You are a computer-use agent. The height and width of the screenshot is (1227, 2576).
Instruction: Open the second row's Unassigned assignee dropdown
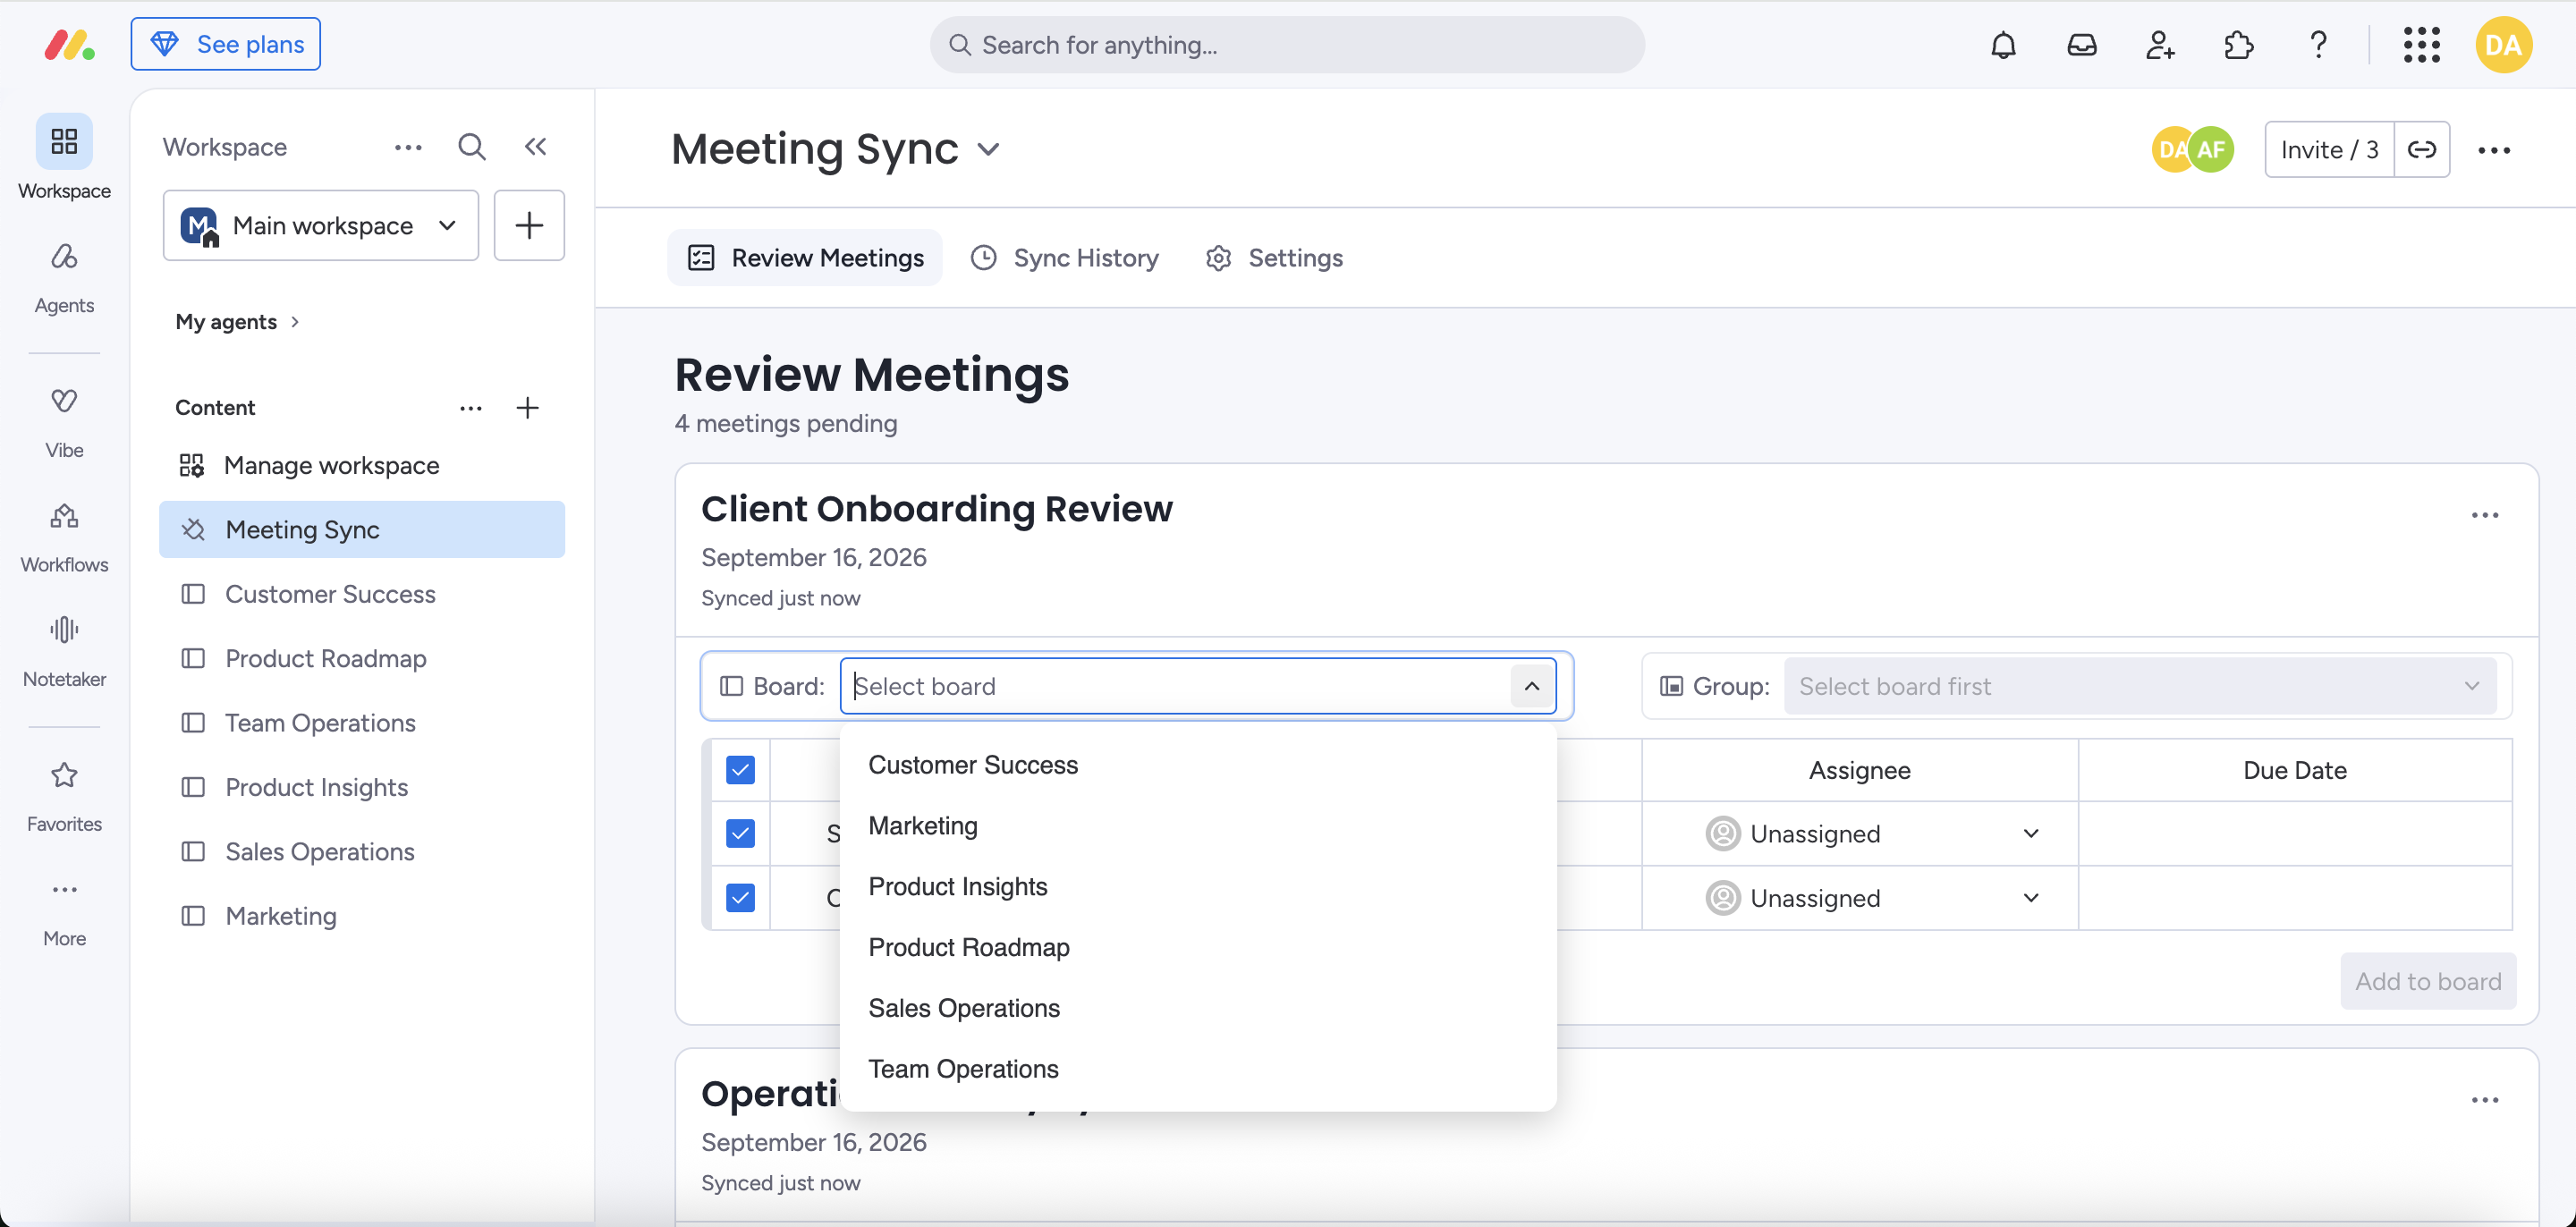(x=1872, y=898)
